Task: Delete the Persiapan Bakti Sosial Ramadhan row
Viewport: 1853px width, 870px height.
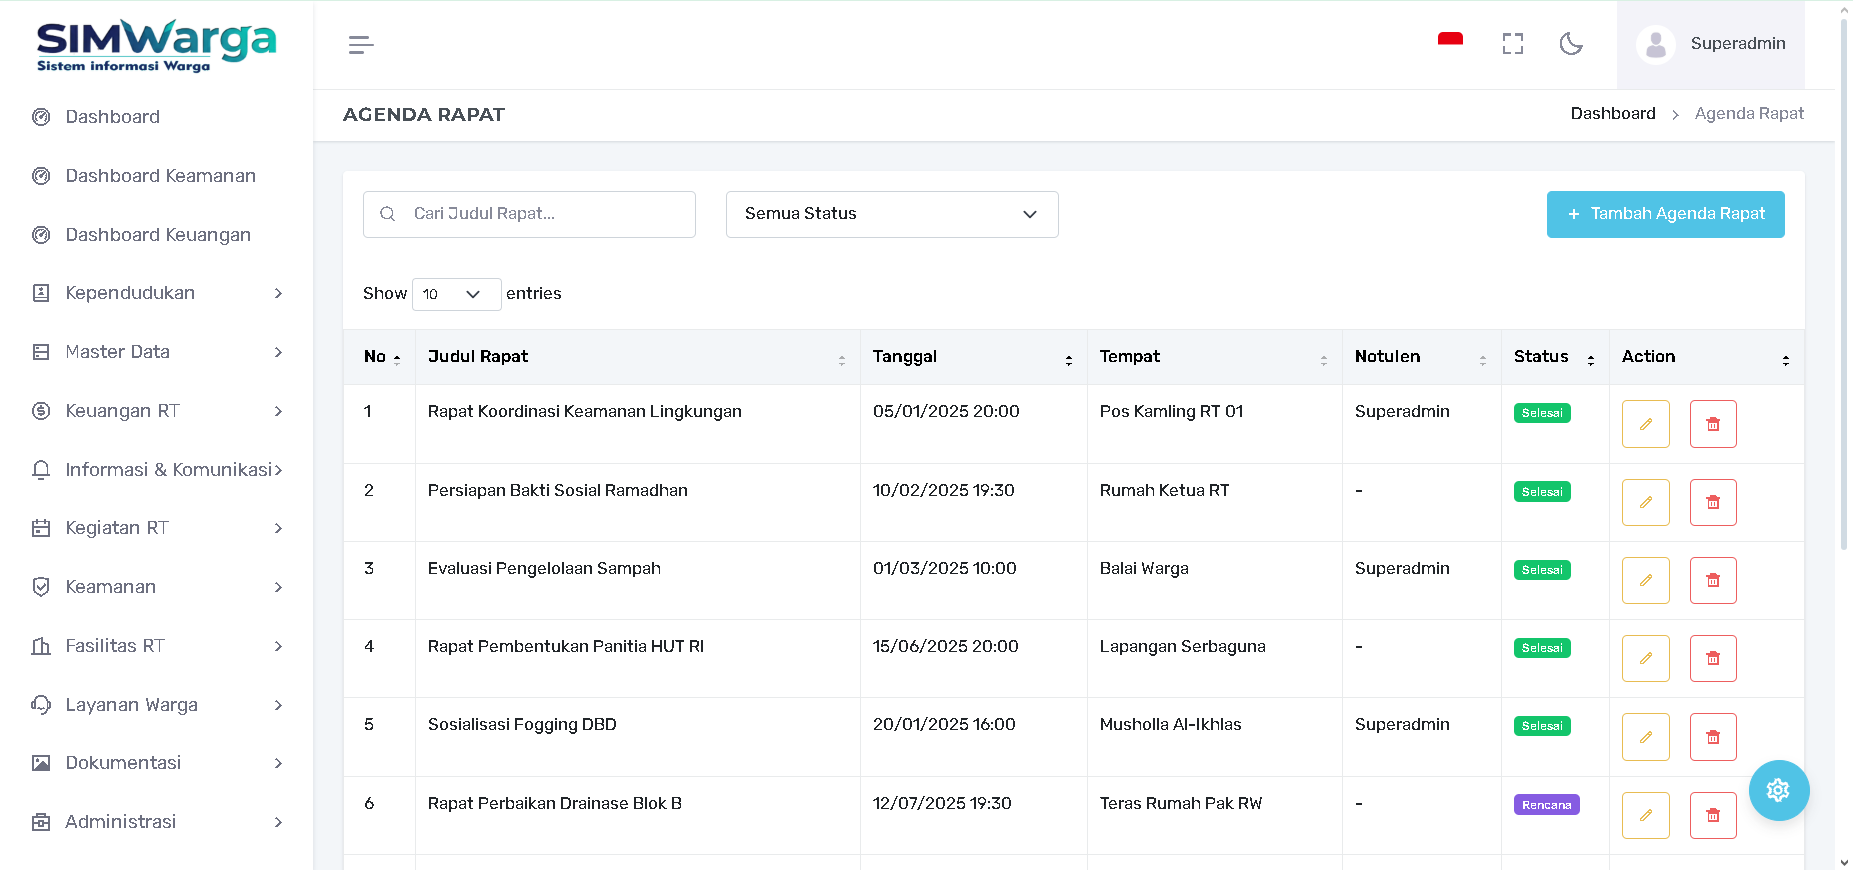Action: coord(1712,502)
